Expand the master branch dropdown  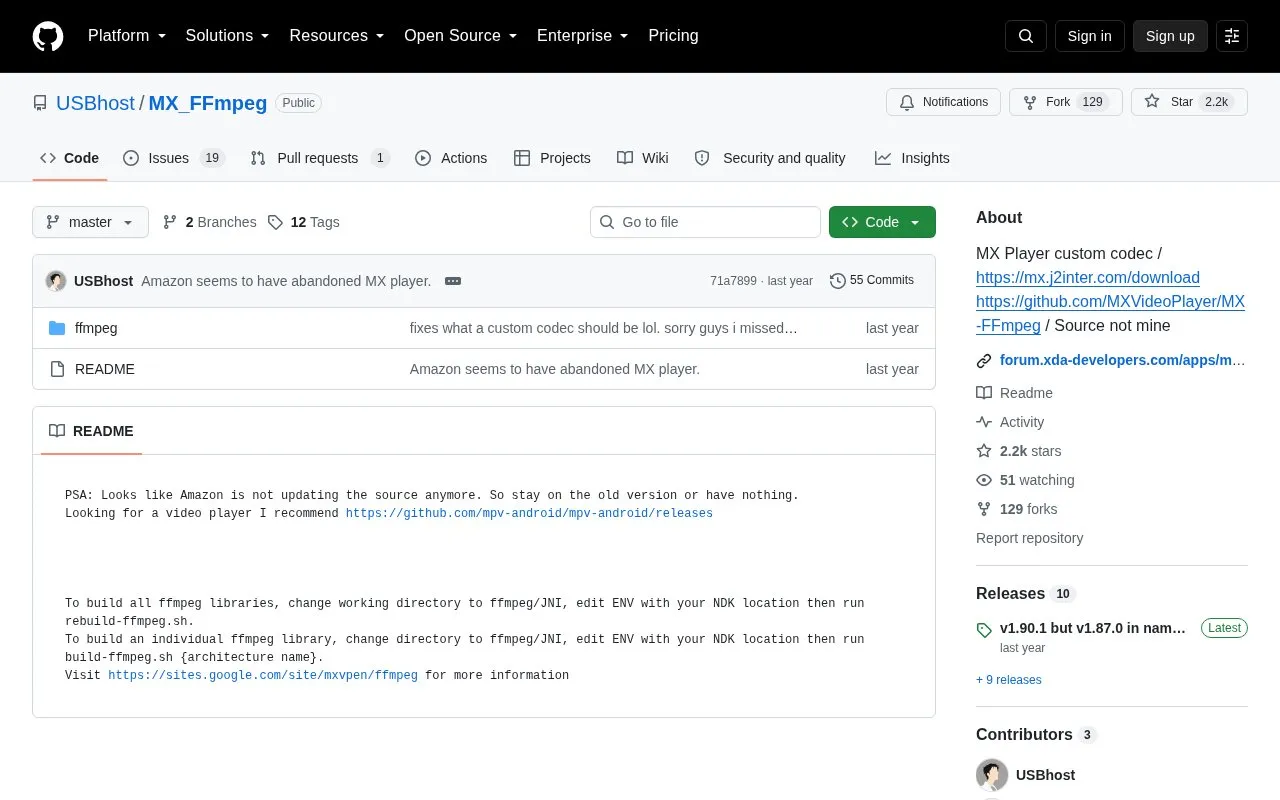(90, 222)
